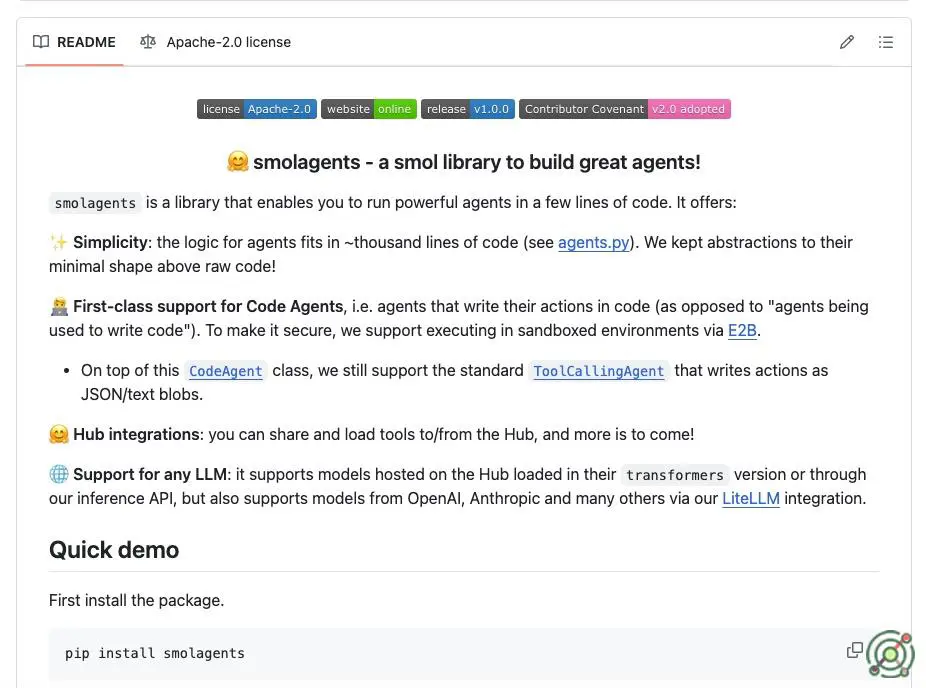Open the README outline list icon
This screenshot has width=926, height=688.
click(x=885, y=42)
